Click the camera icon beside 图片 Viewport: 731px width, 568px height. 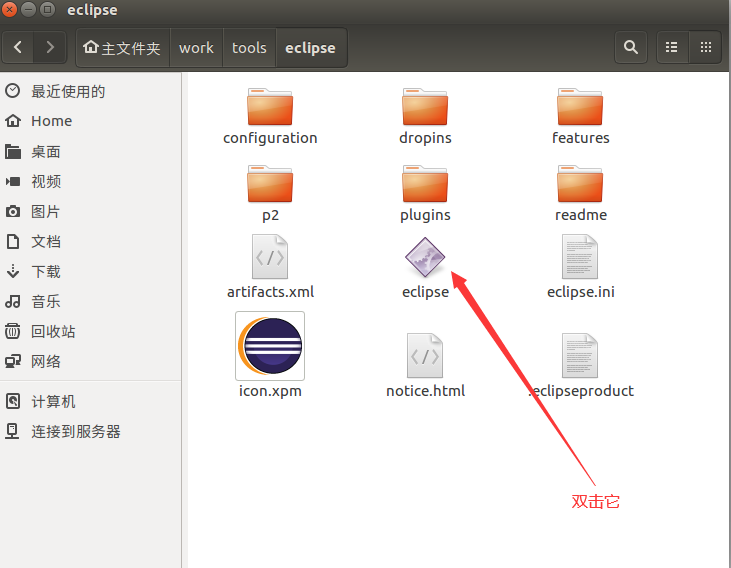tap(13, 212)
